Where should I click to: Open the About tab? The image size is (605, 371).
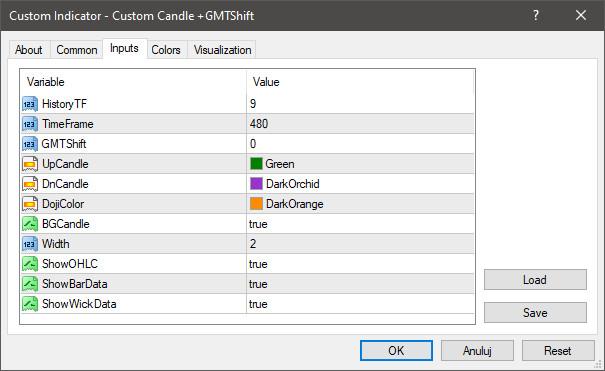point(29,50)
